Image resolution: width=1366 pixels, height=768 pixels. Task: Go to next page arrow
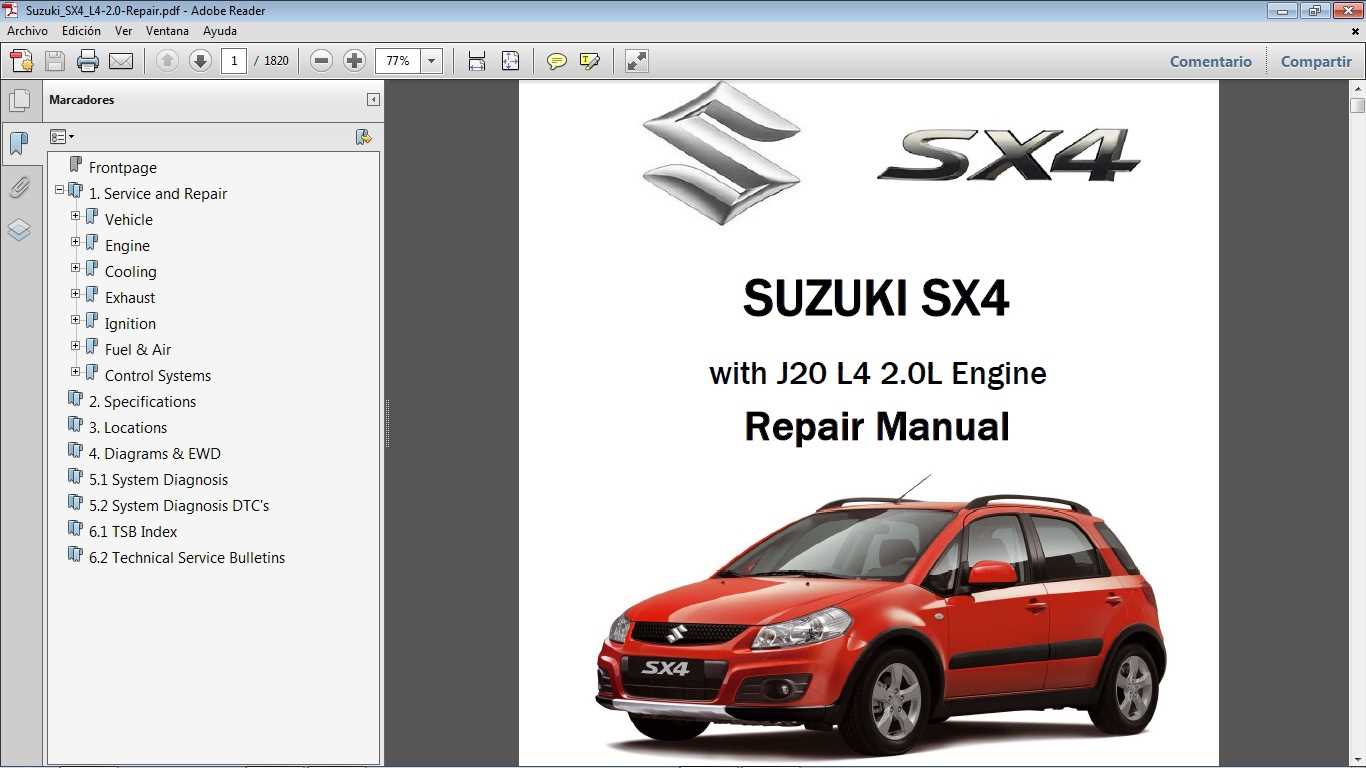[x=200, y=61]
